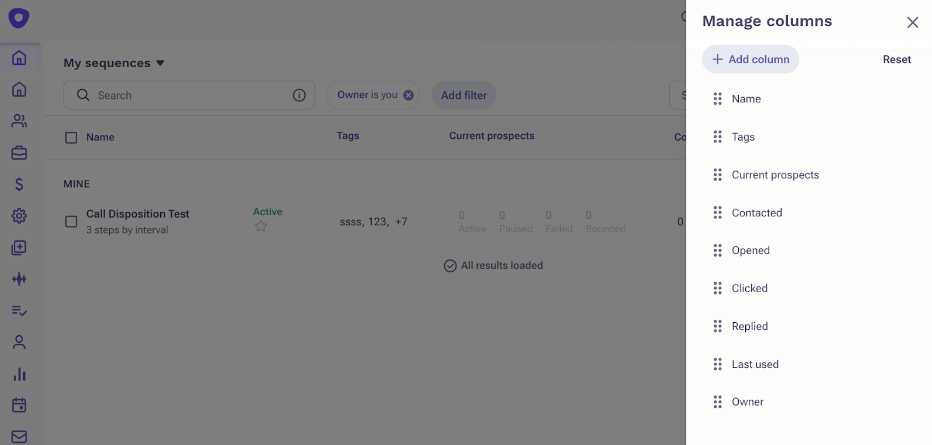Click the briefcase Accounts sidebar icon

click(19, 153)
